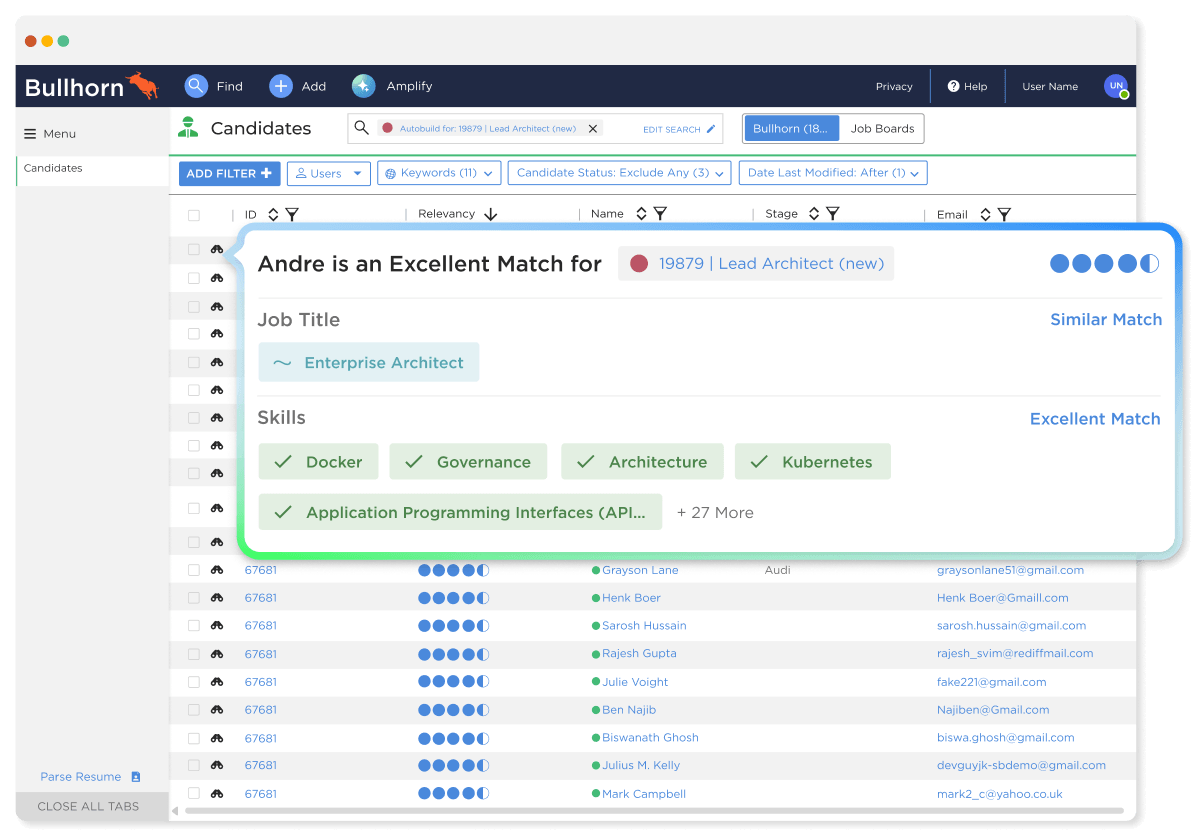Click the Parse Resume document icon

[136, 777]
